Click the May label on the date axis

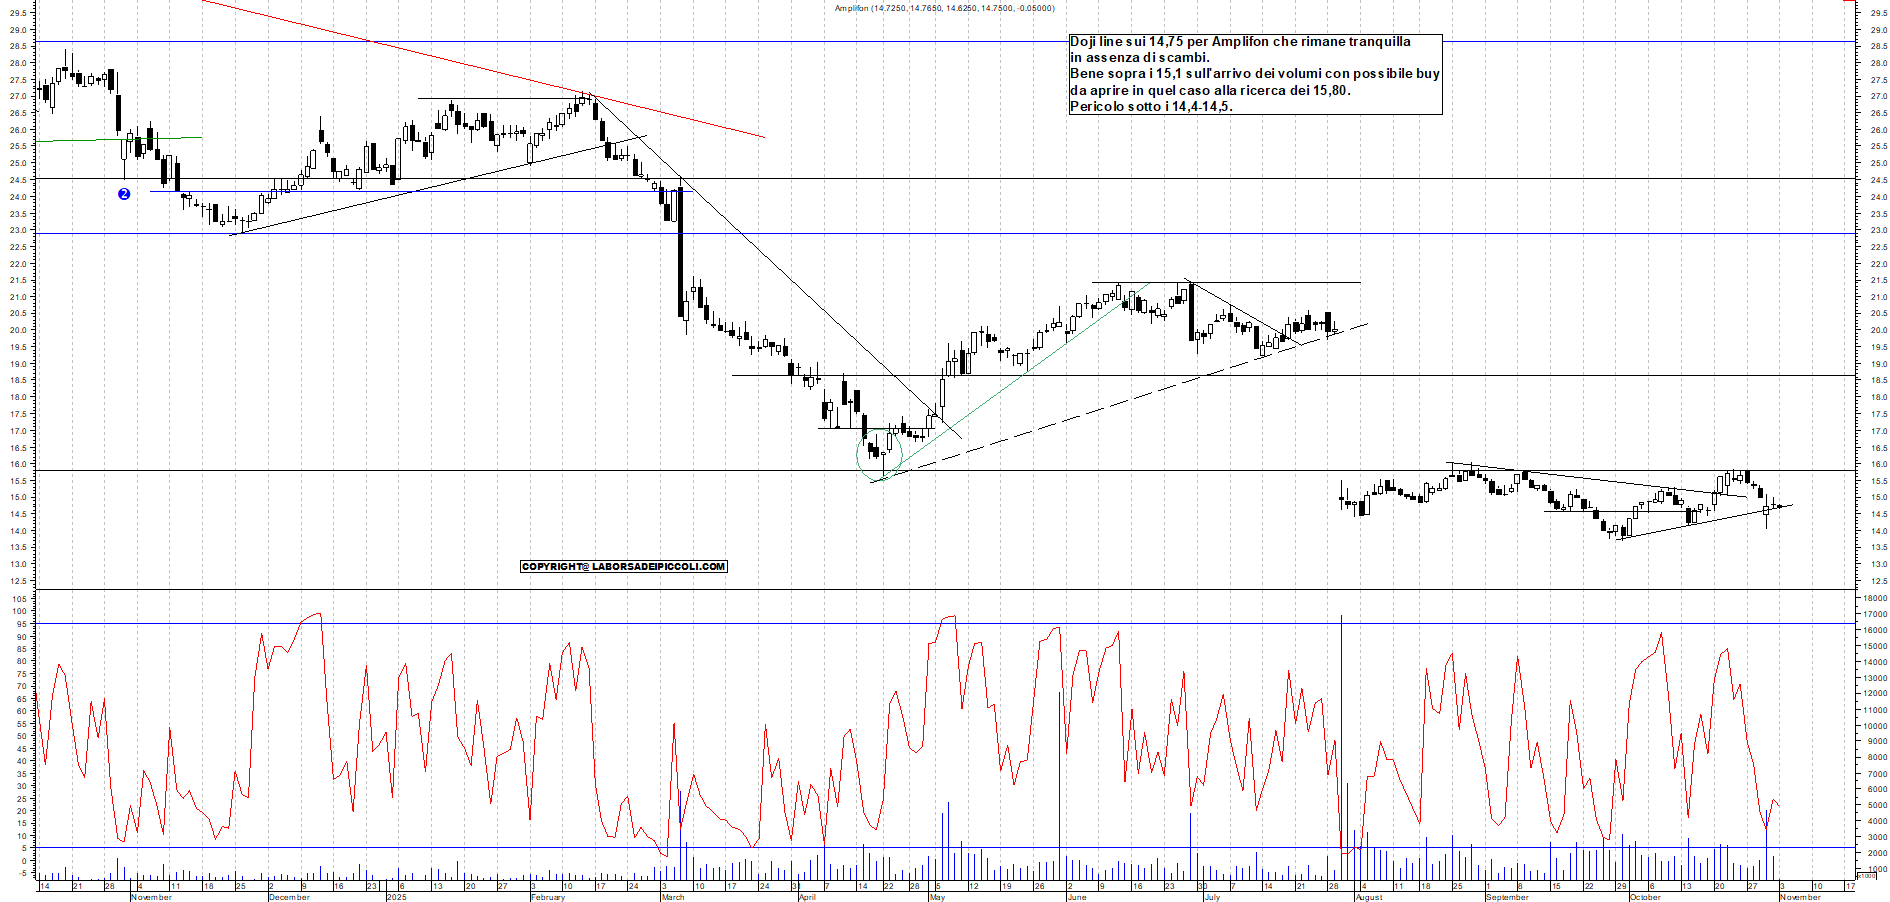coord(938,898)
